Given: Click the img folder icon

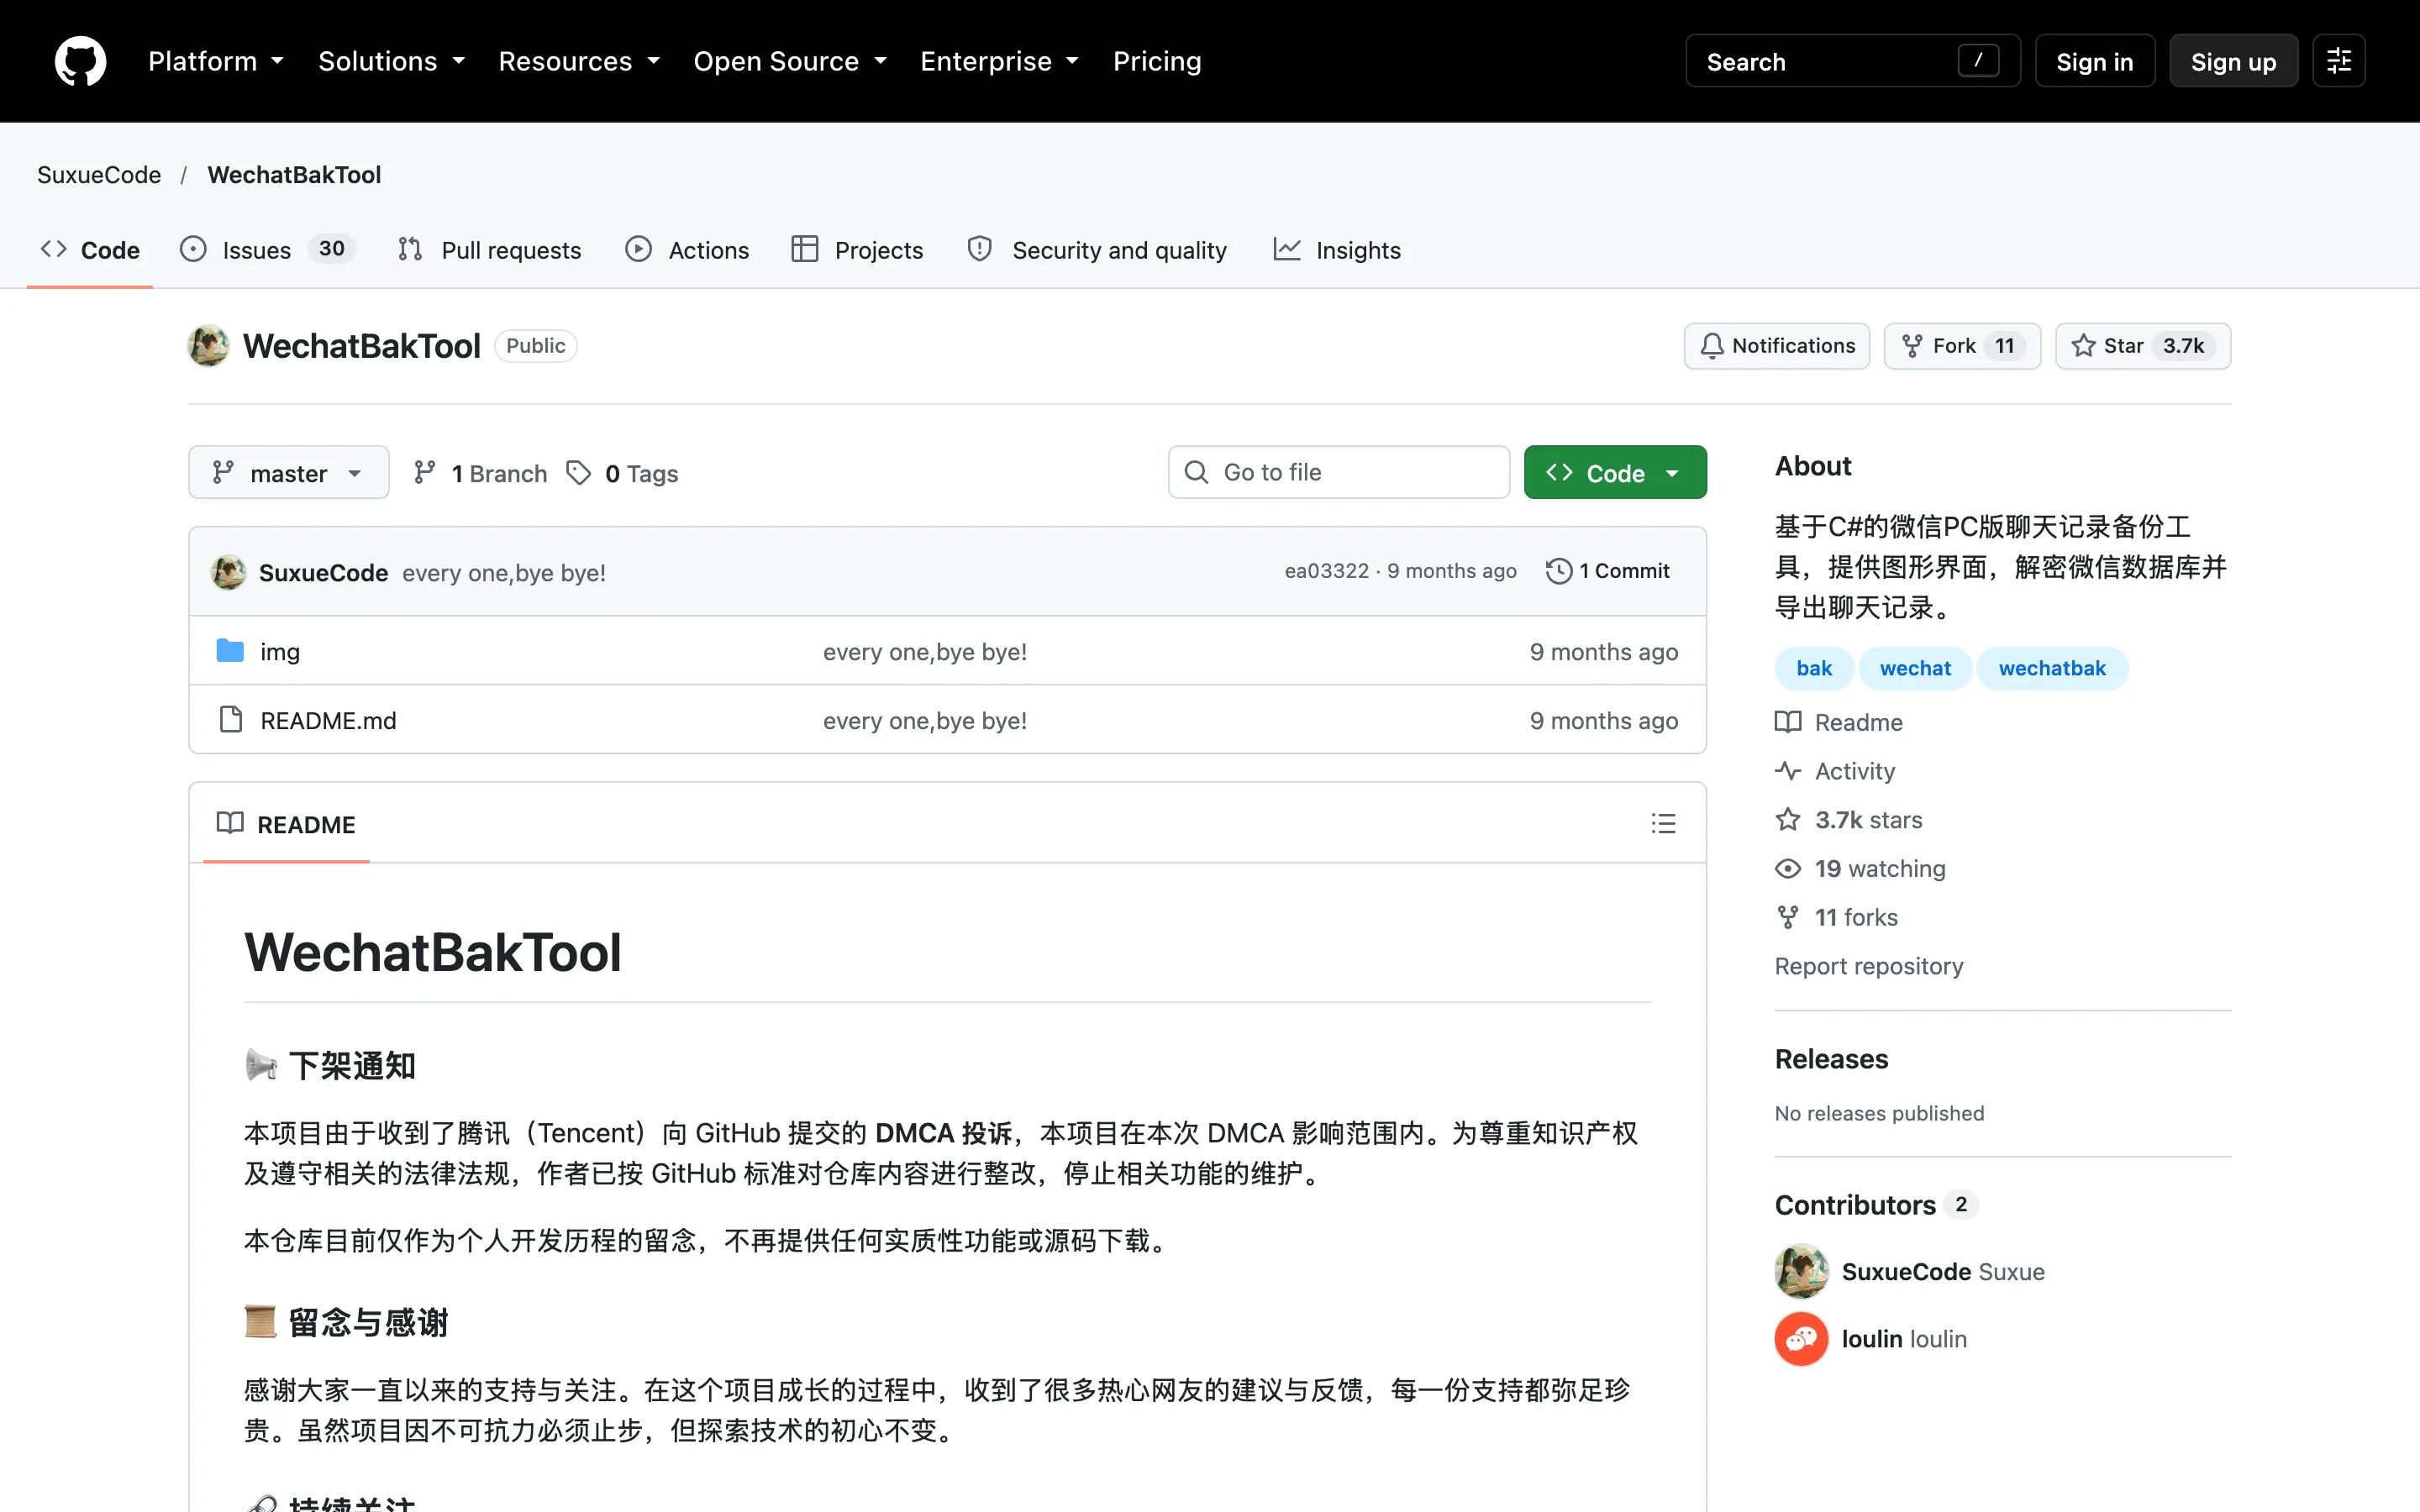Looking at the screenshot, I should [230, 651].
